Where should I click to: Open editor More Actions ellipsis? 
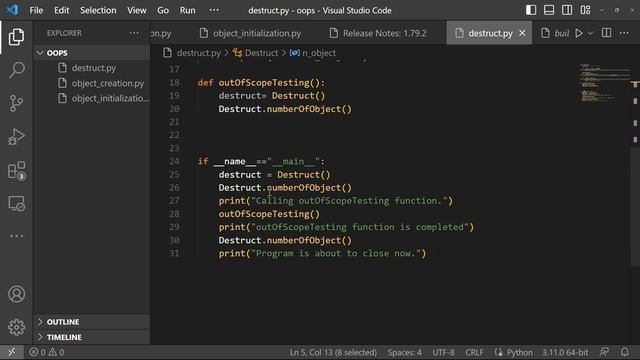(x=624, y=33)
